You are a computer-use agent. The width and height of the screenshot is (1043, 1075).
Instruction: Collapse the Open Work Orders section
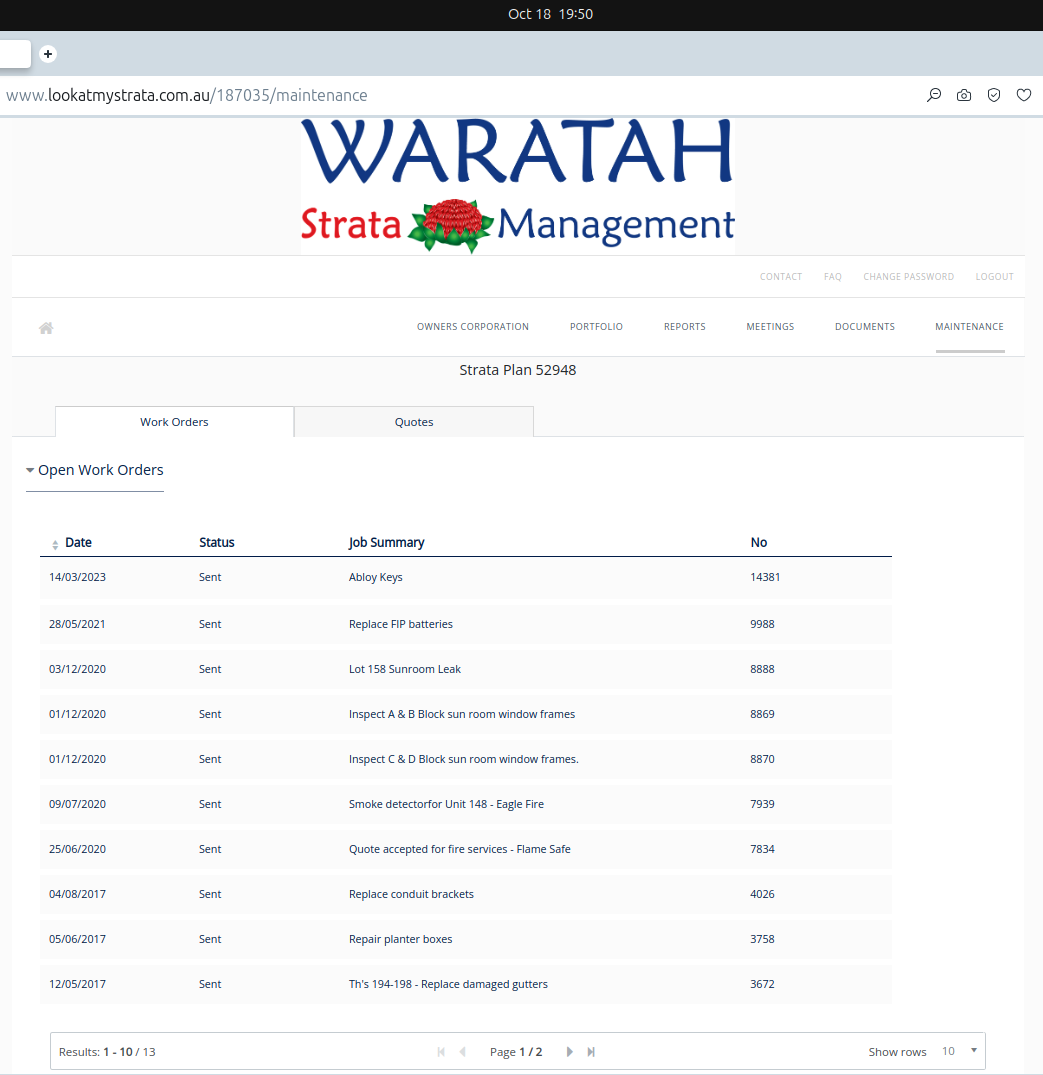(95, 470)
